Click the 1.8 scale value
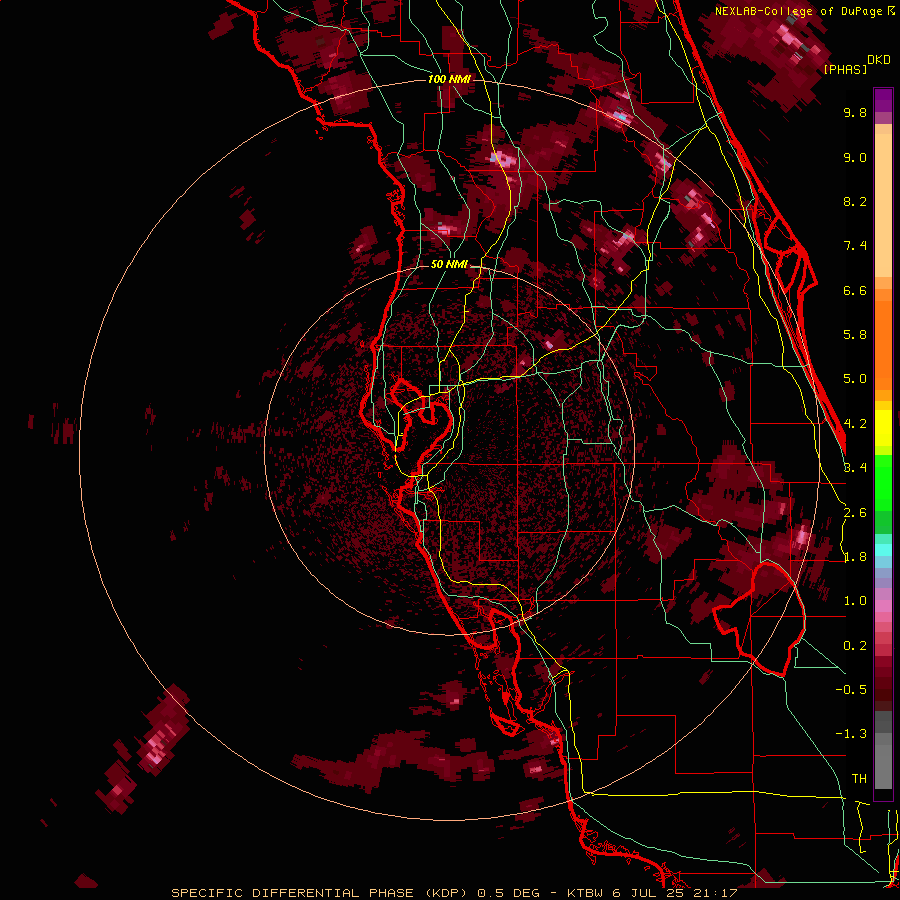The image size is (900, 900). (855, 557)
